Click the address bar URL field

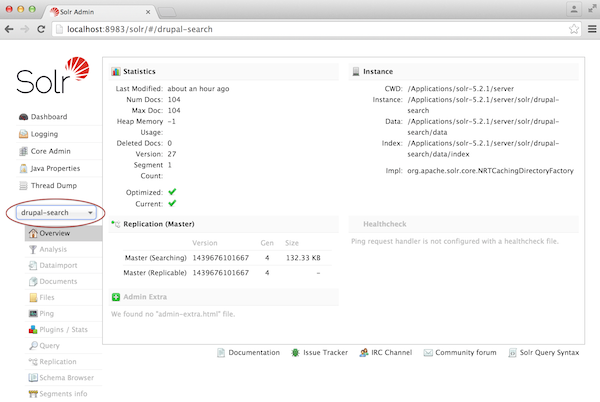click(x=316, y=29)
